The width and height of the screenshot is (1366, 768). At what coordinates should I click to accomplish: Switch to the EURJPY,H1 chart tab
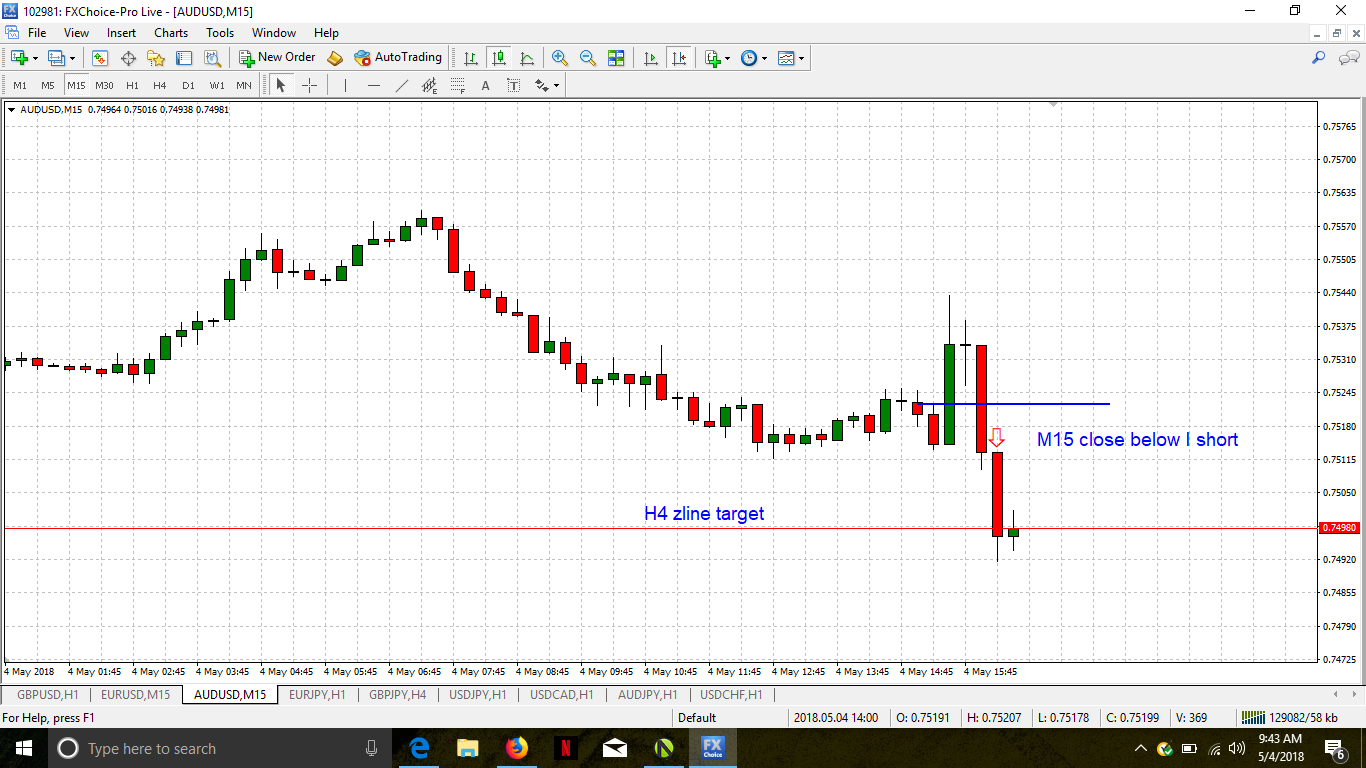click(x=317, y=694)
